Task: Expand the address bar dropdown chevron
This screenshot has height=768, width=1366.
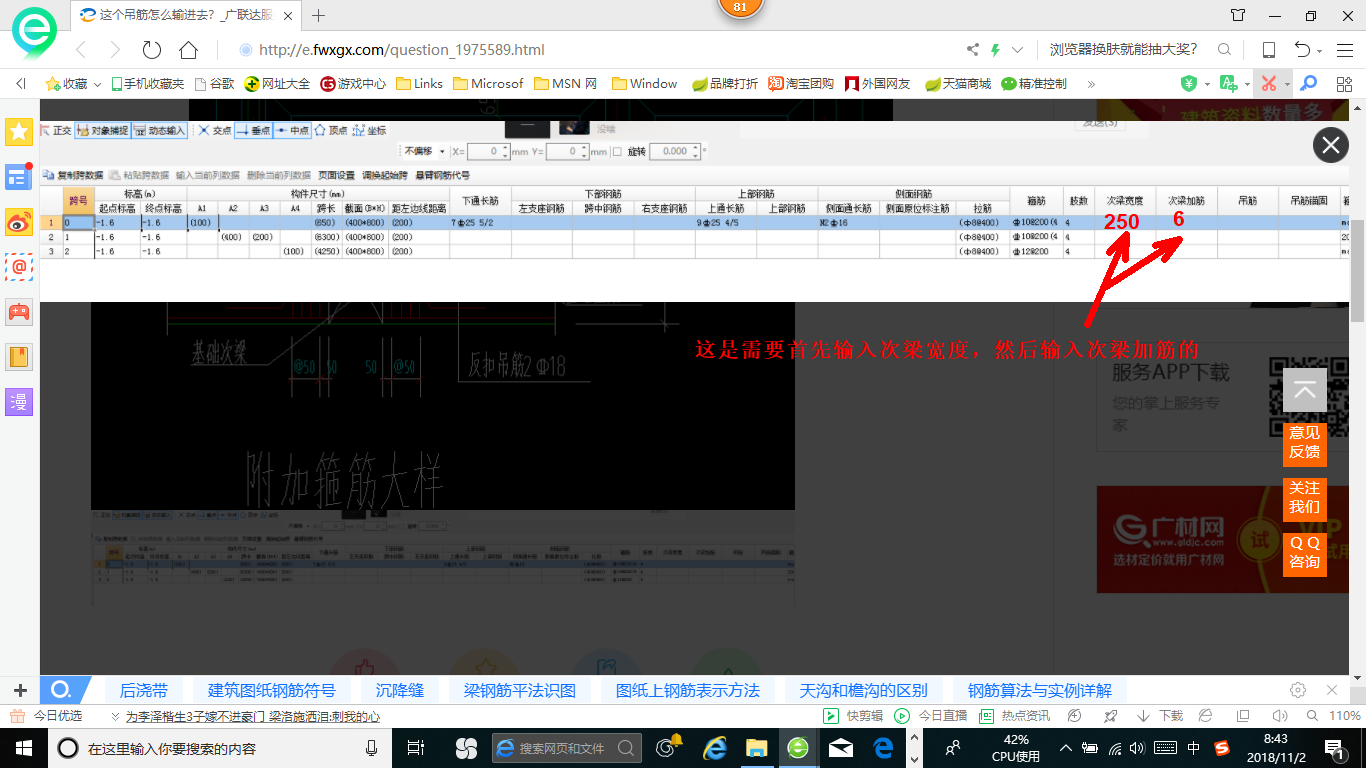Action: click(x=1018, y=50)
